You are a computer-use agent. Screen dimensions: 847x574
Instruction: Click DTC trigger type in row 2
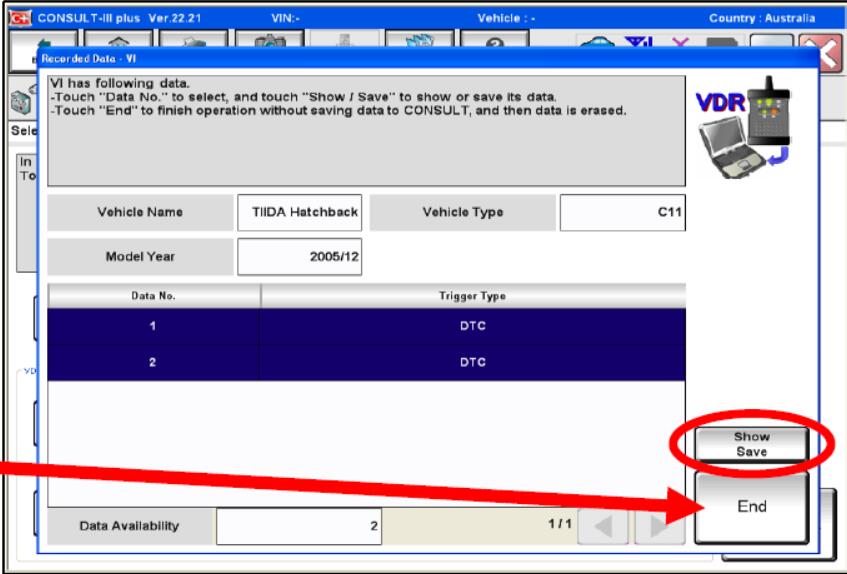coord(473,362)
